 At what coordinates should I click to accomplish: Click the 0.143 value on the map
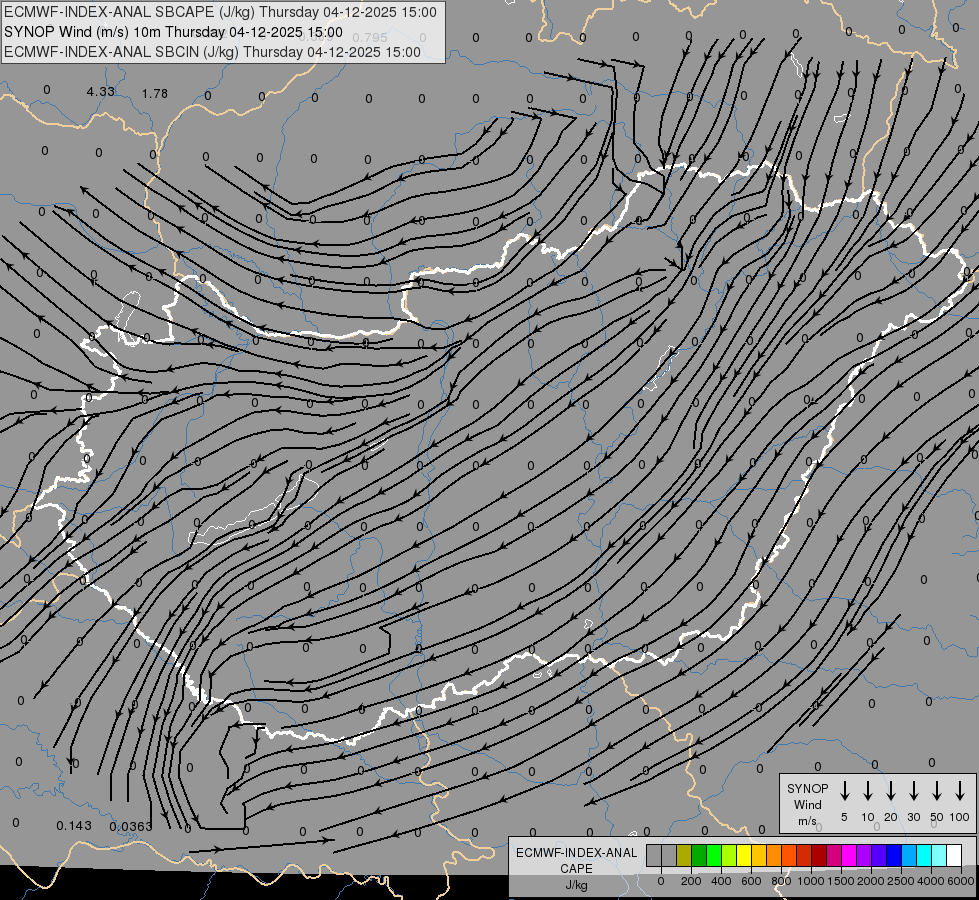click(74, 826)
